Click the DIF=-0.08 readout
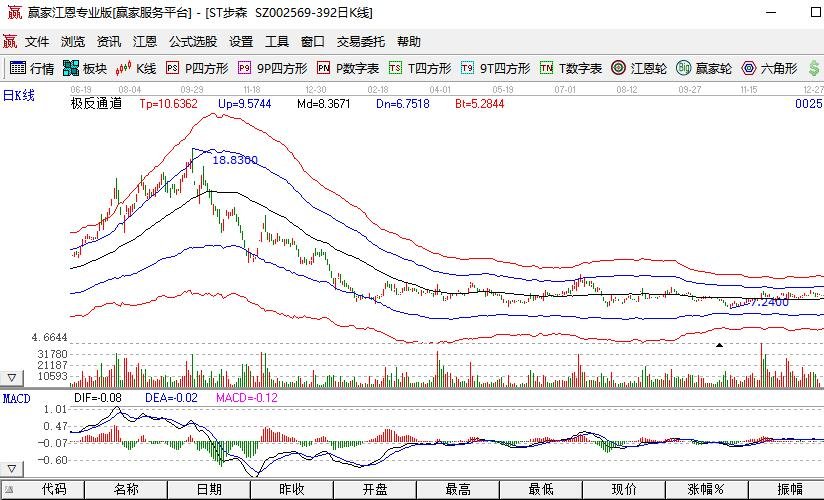824x500 pixels. (x=98, y=398)
